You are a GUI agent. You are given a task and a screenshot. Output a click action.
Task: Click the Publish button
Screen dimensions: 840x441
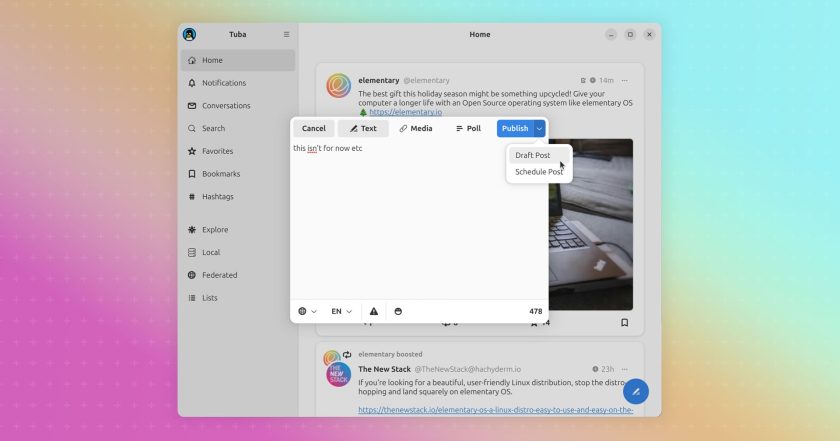pyautogui.click(x=515, y=129)
